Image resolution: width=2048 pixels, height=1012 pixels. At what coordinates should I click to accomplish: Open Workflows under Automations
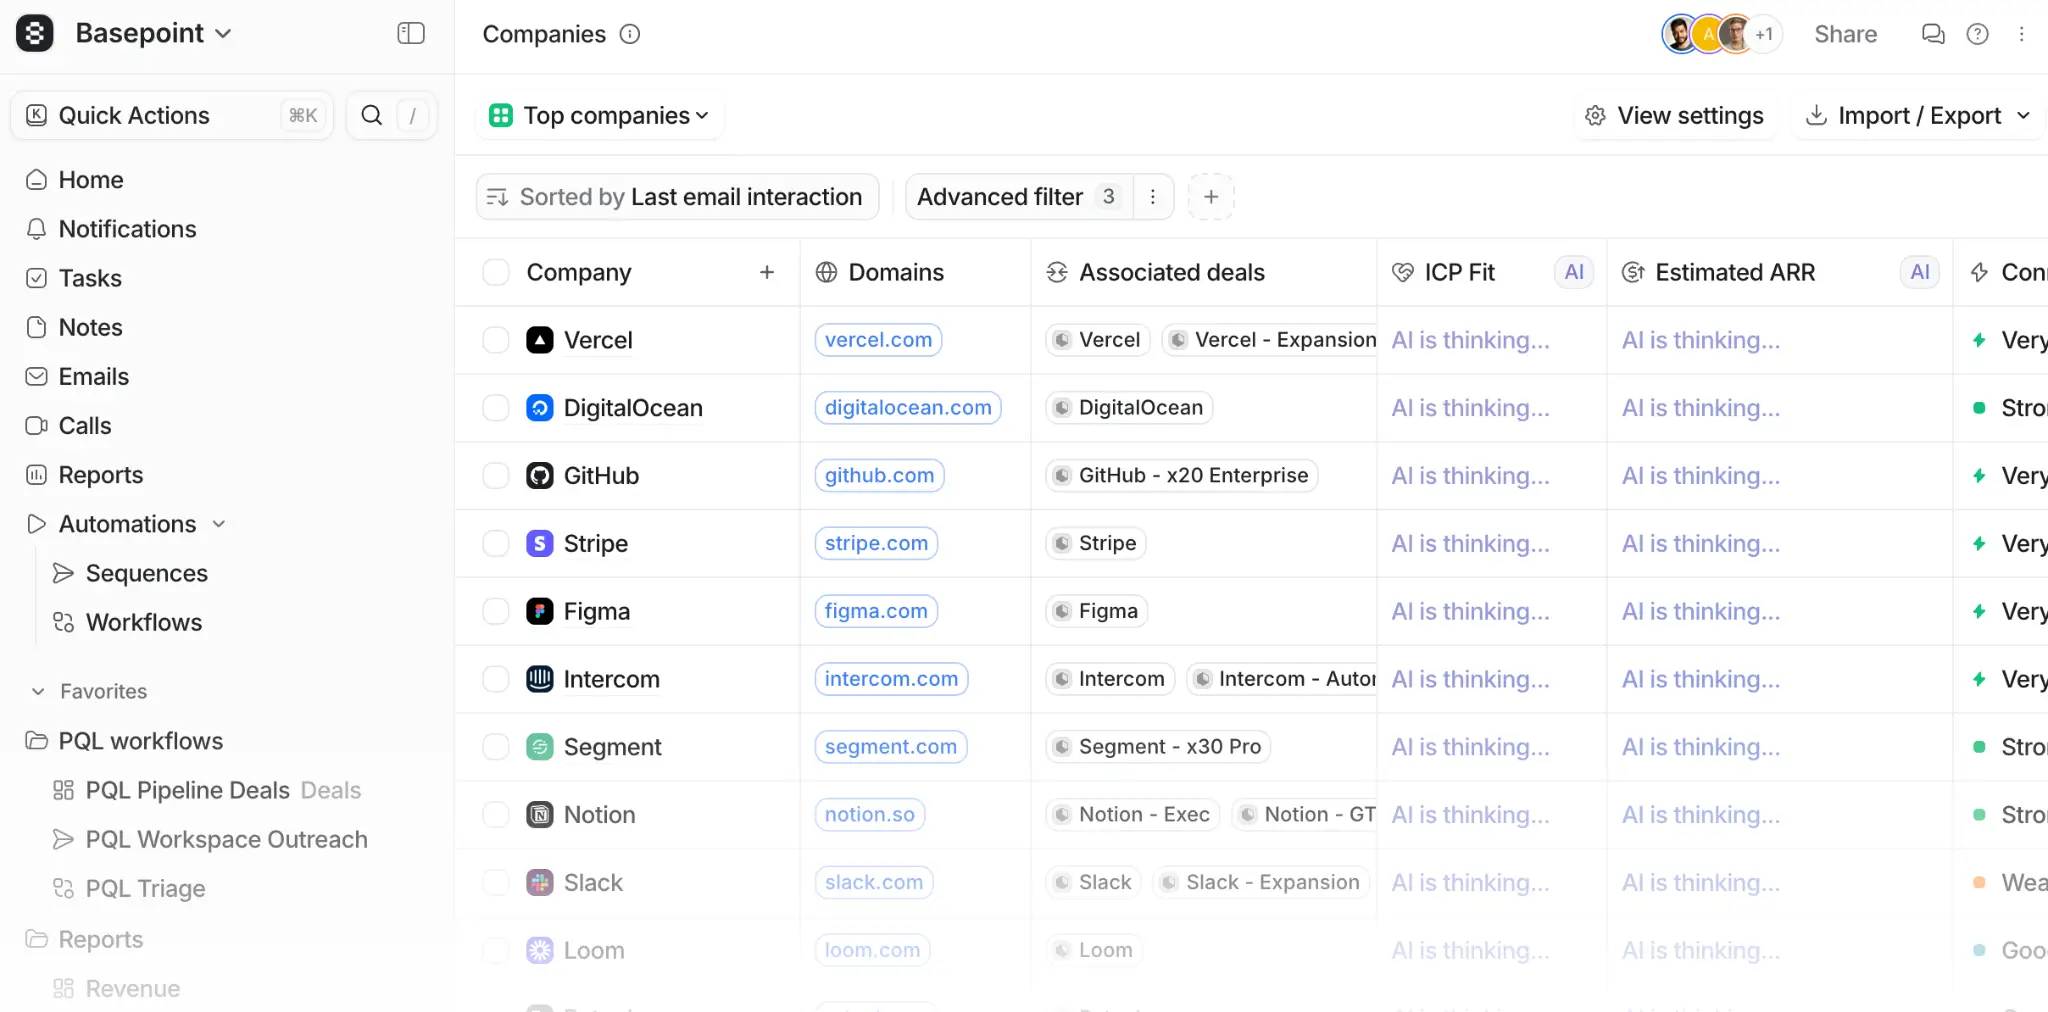point(128,622)
